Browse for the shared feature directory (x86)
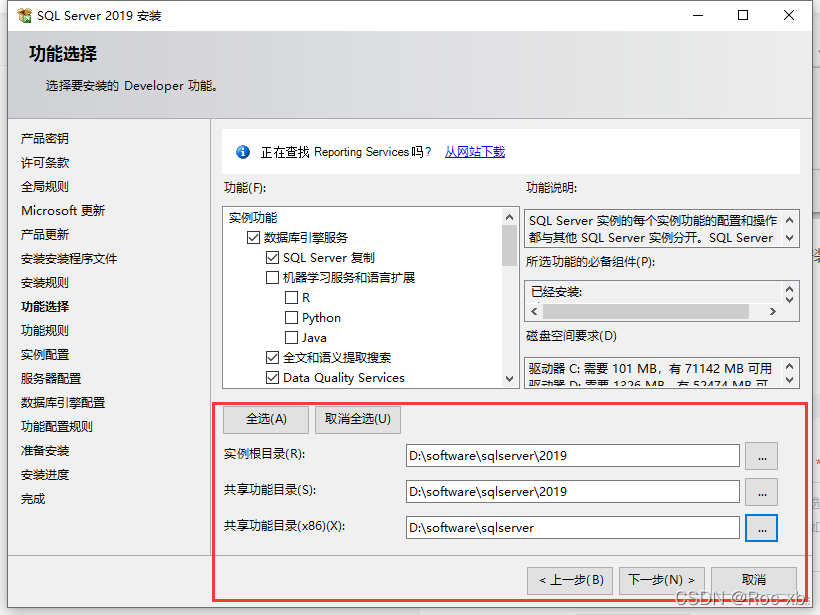 pos(761,528)
